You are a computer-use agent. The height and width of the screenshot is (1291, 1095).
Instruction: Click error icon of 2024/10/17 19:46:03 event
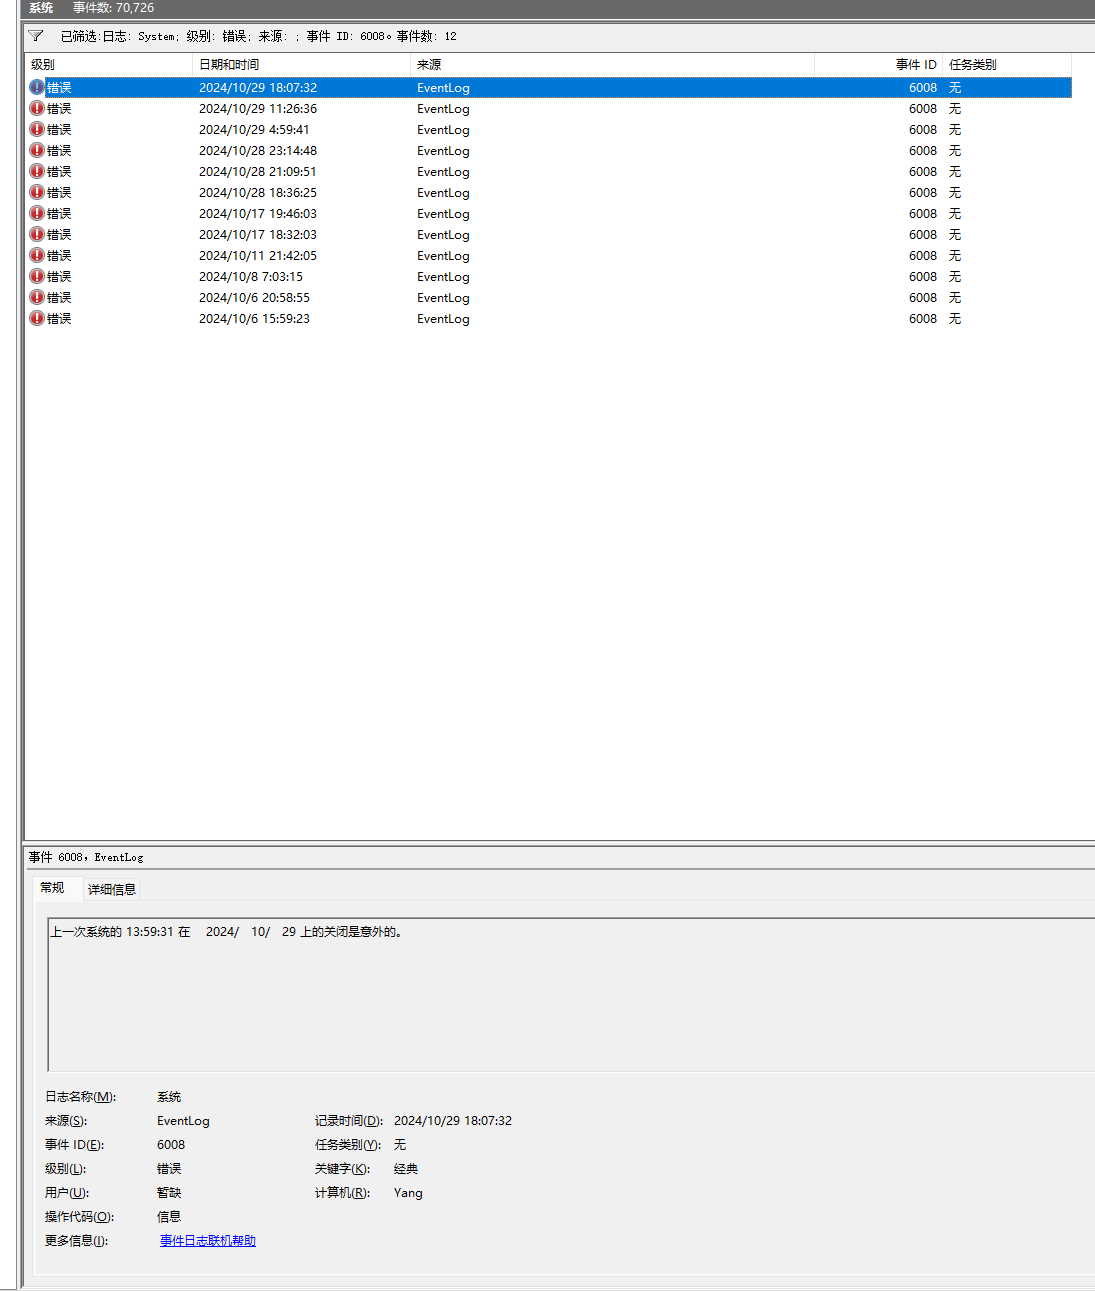[x=37, y=213]
